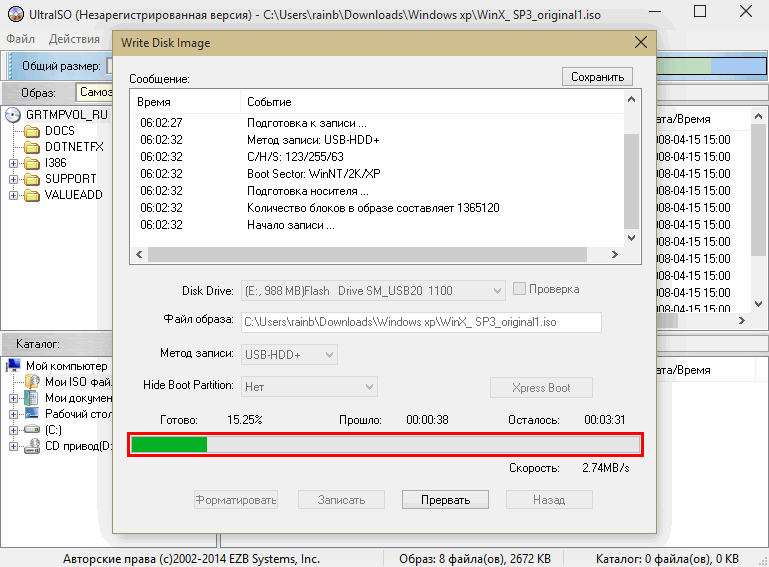Image resolution: width=769 pixels, height=567 pixels.
Task: Click file list scroll down arrow in main window
Action: (758, 304)
